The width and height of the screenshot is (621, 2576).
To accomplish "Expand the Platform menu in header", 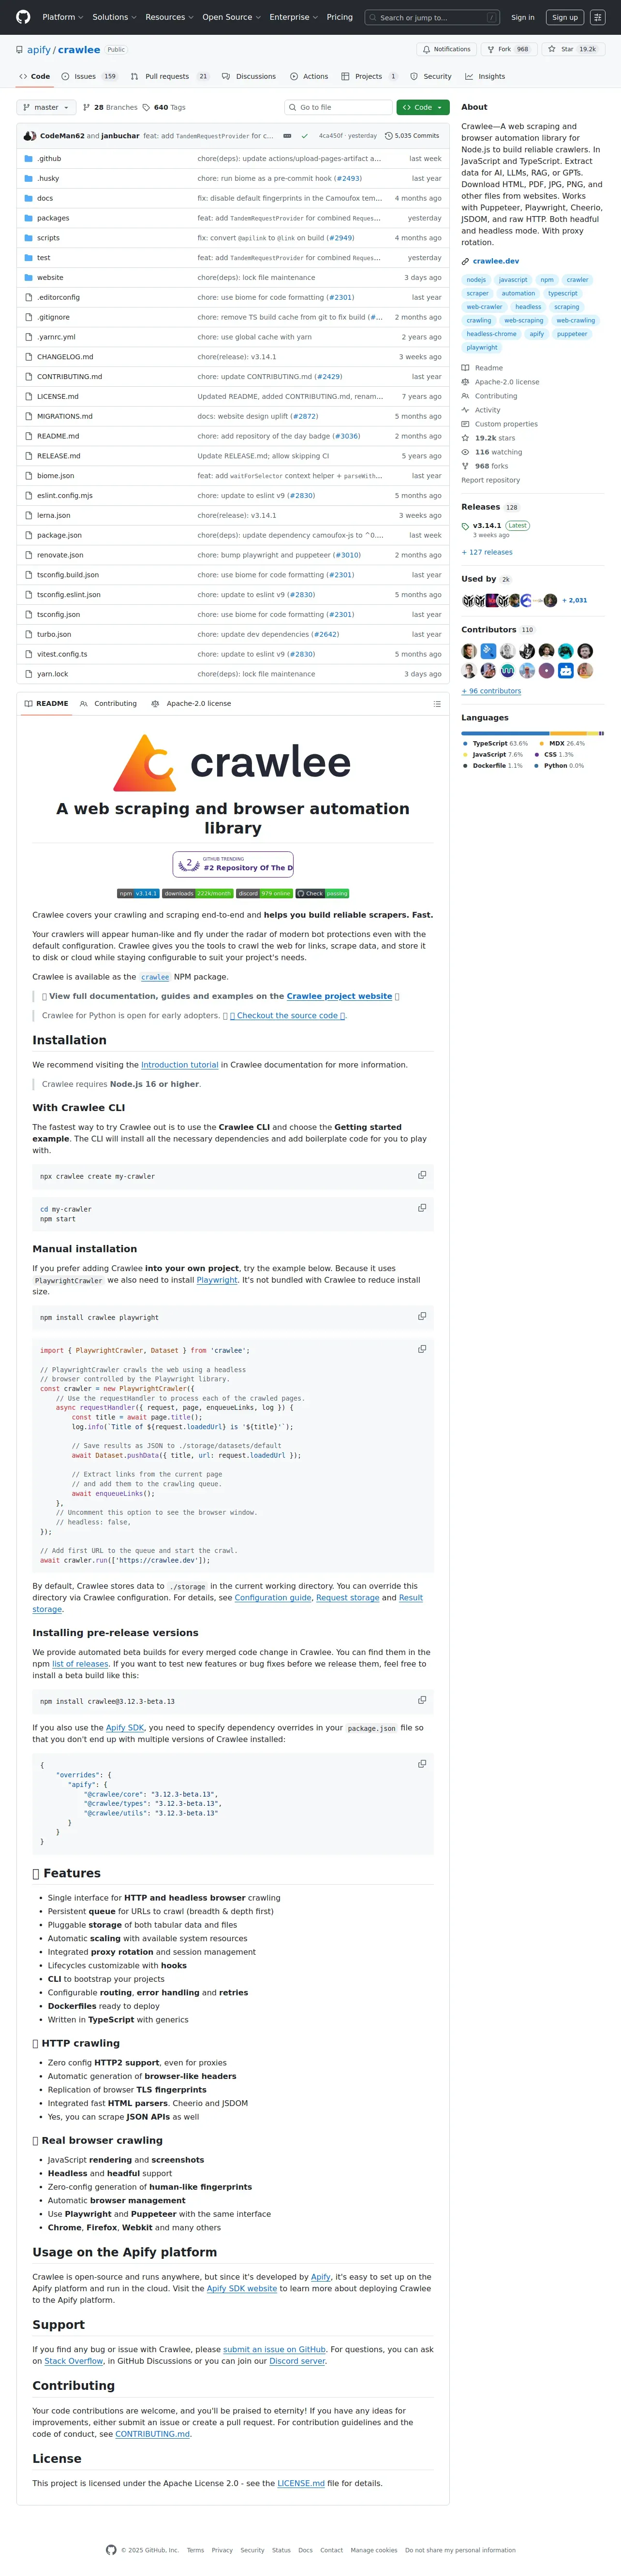I will click(62, 17).
